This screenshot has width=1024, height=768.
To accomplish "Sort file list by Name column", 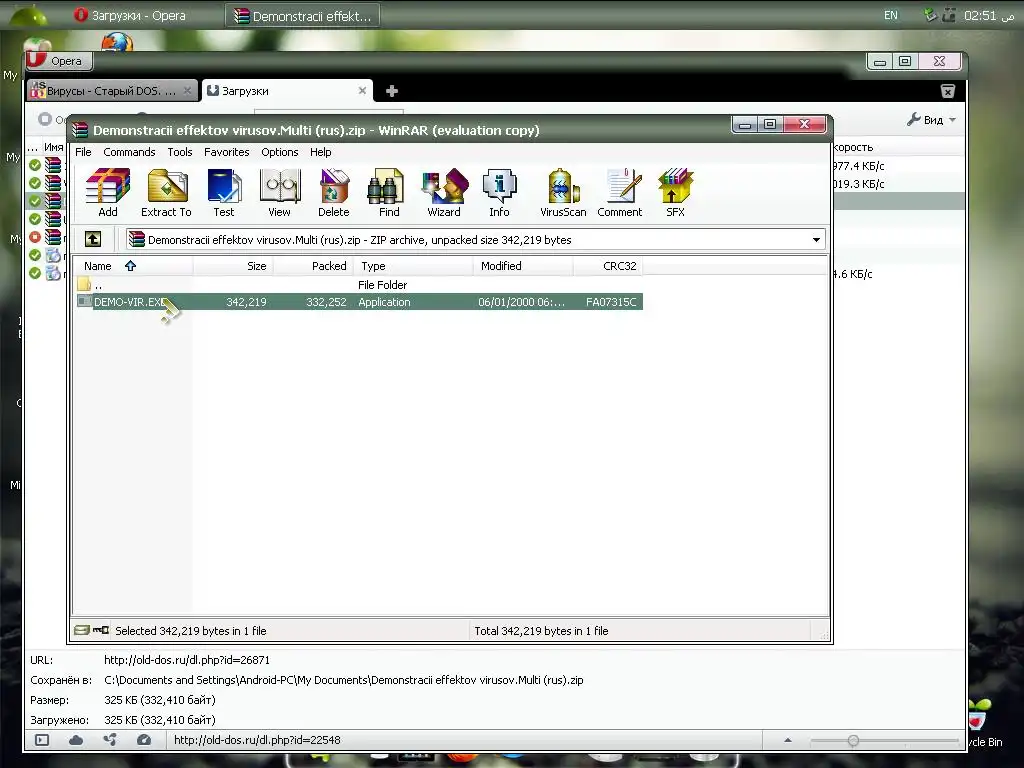I will (x=133, y=266).
